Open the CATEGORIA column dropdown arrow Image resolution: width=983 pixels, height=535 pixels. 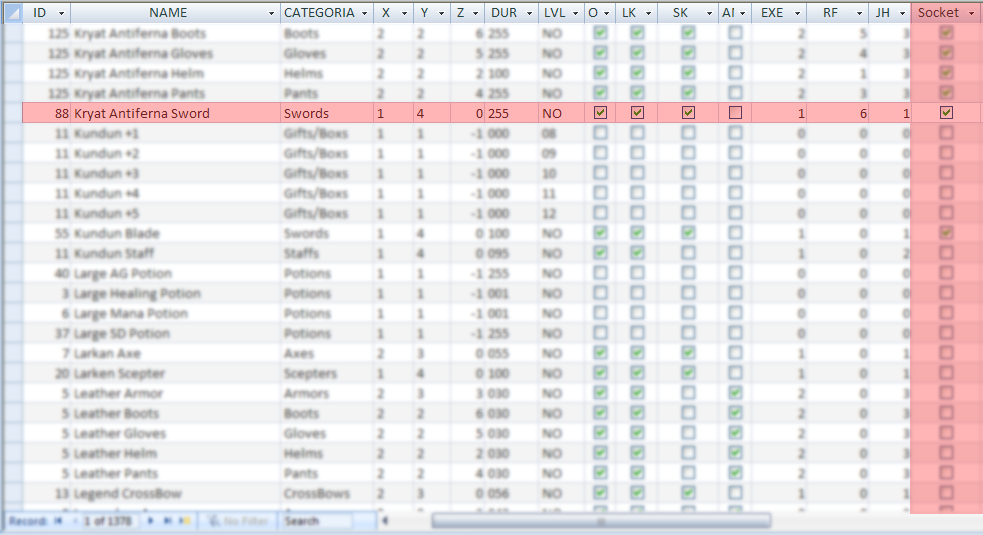coord(364,13)
